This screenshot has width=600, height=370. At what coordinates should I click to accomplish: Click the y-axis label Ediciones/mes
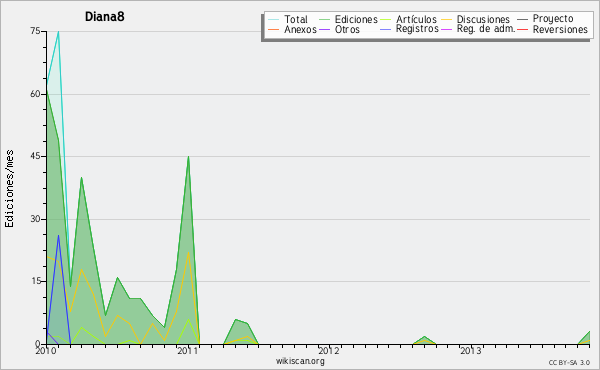(x=9, y=189)
